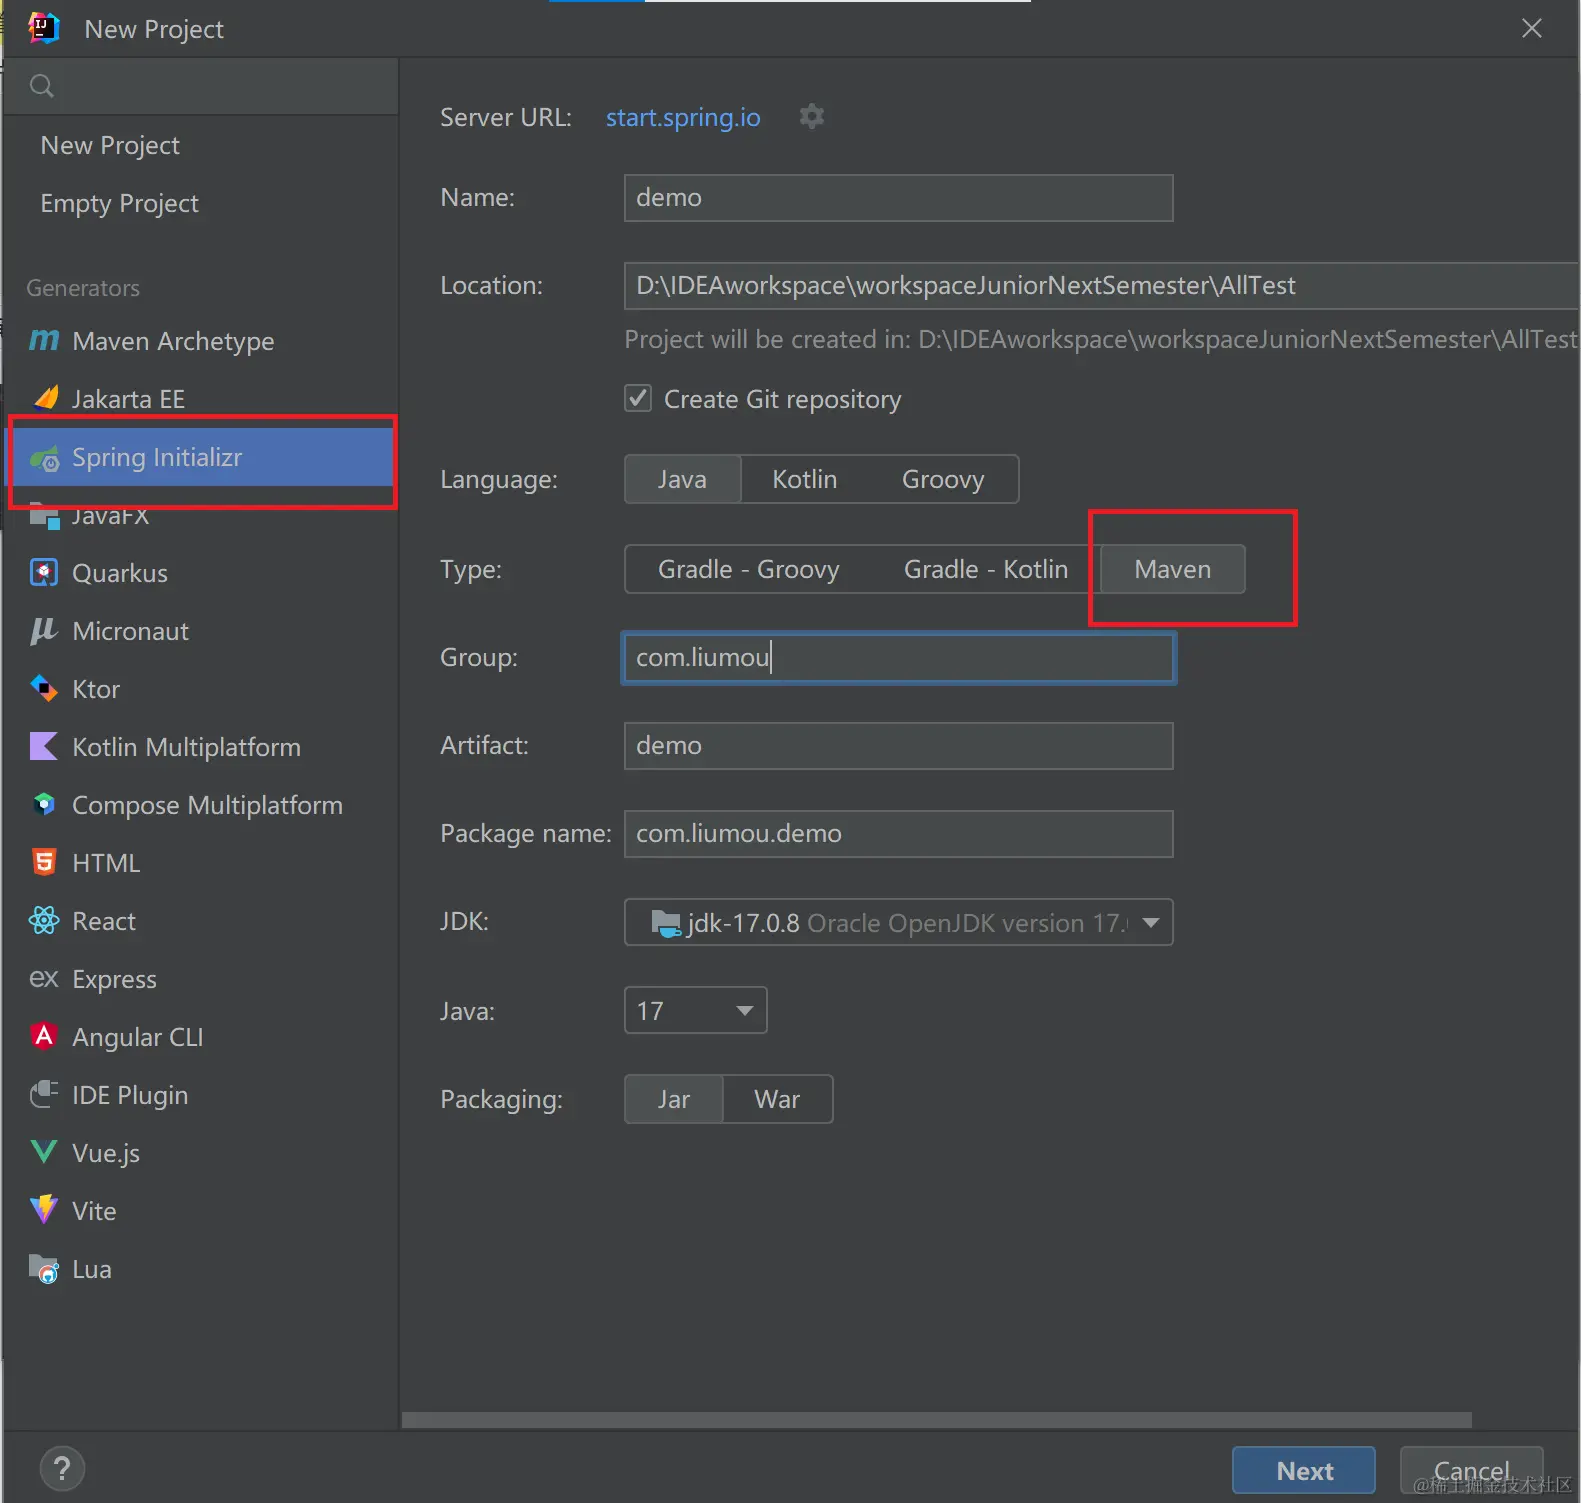Click the Angular CLI red icon
Screen dimensions: 1581x1503
click(44, 1036)
